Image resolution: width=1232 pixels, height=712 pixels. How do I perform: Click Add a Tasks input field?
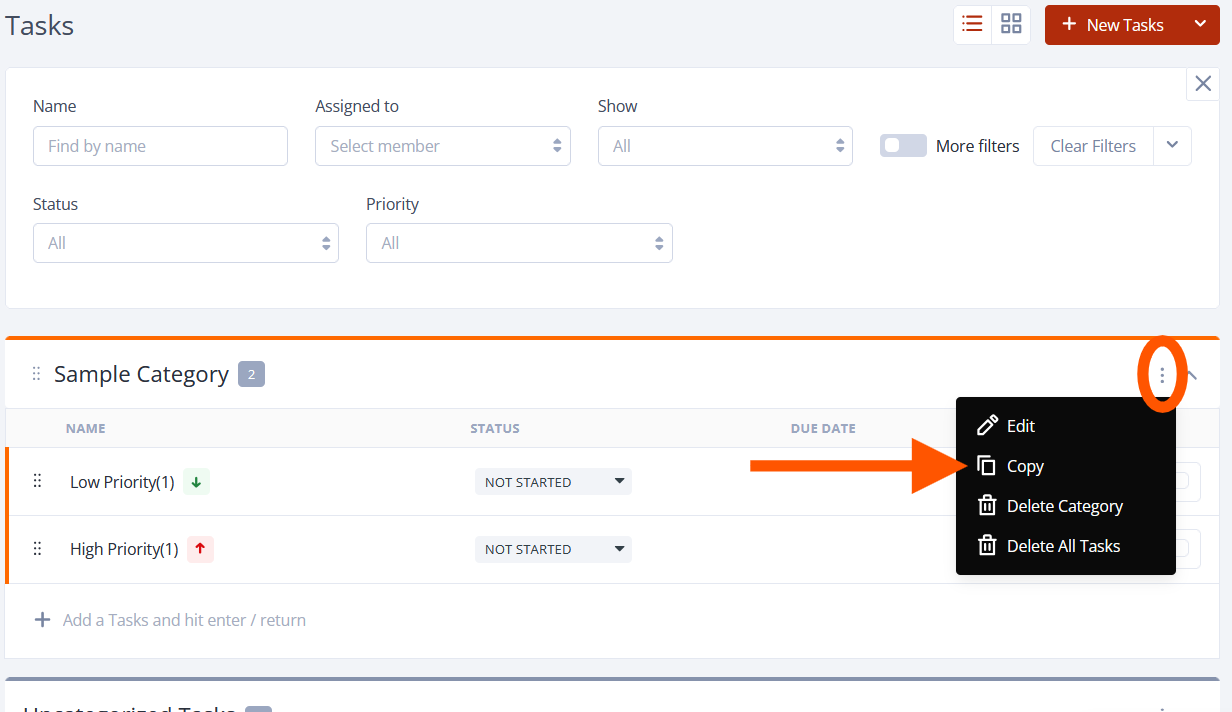[184, 620]
